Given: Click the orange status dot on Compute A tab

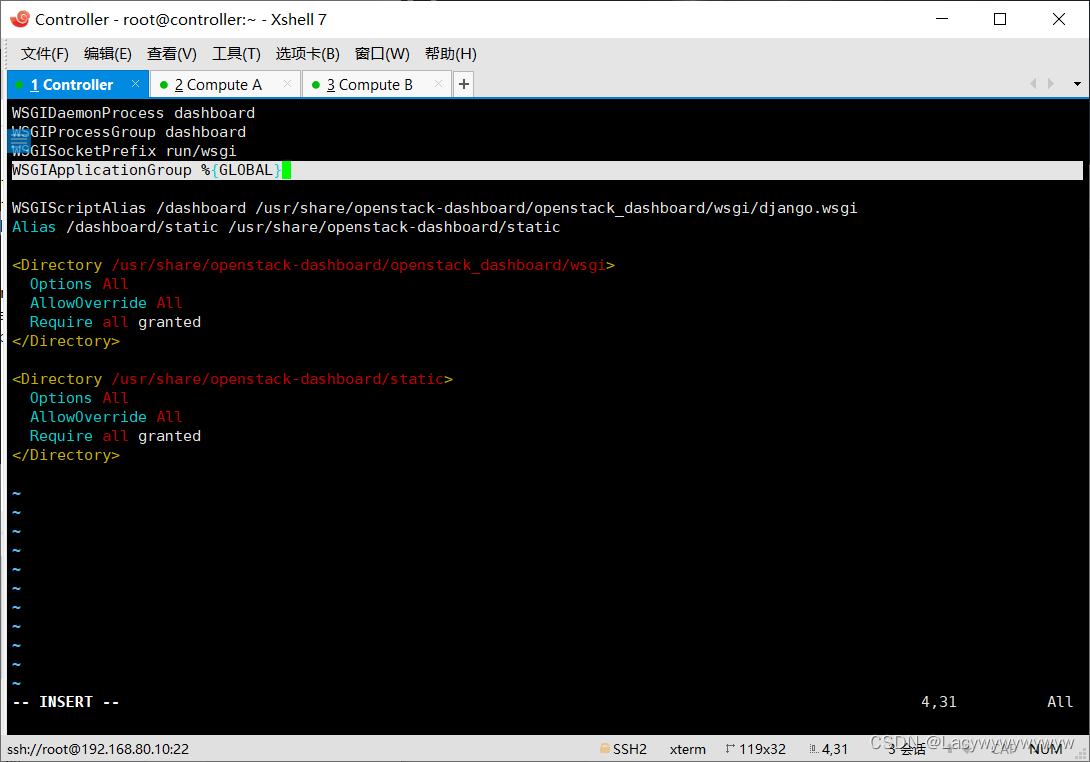Looking at the screenshot, I should (x=165, y=84).
